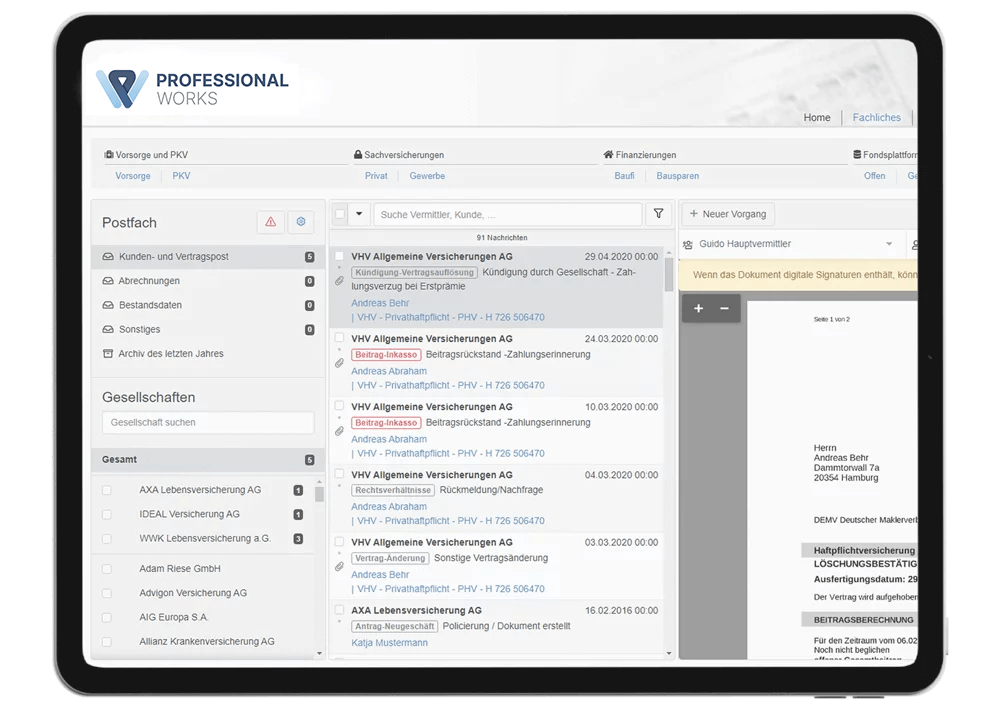The height and width of the screenshot is (709, 1000).
Task: Click the Antrag-Neugeschäft tag
Action: point(395,626)
